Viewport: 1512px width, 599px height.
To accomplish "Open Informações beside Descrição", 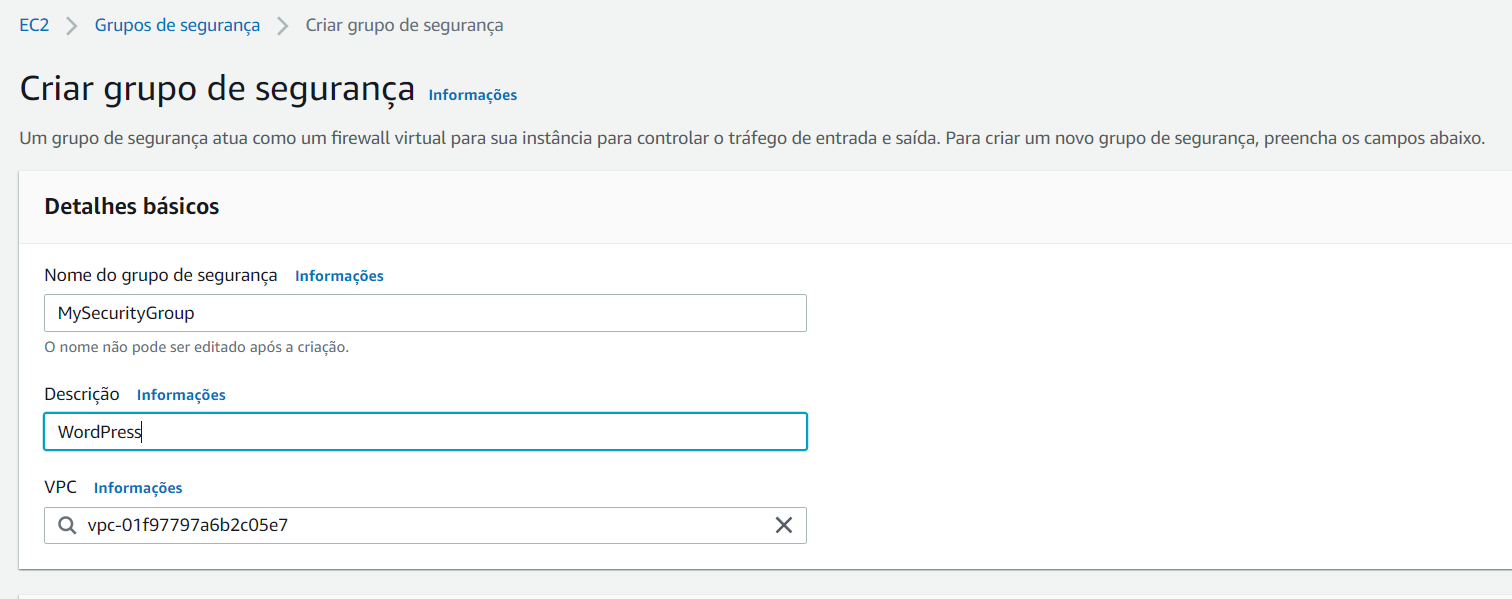I will click(181, 394).
